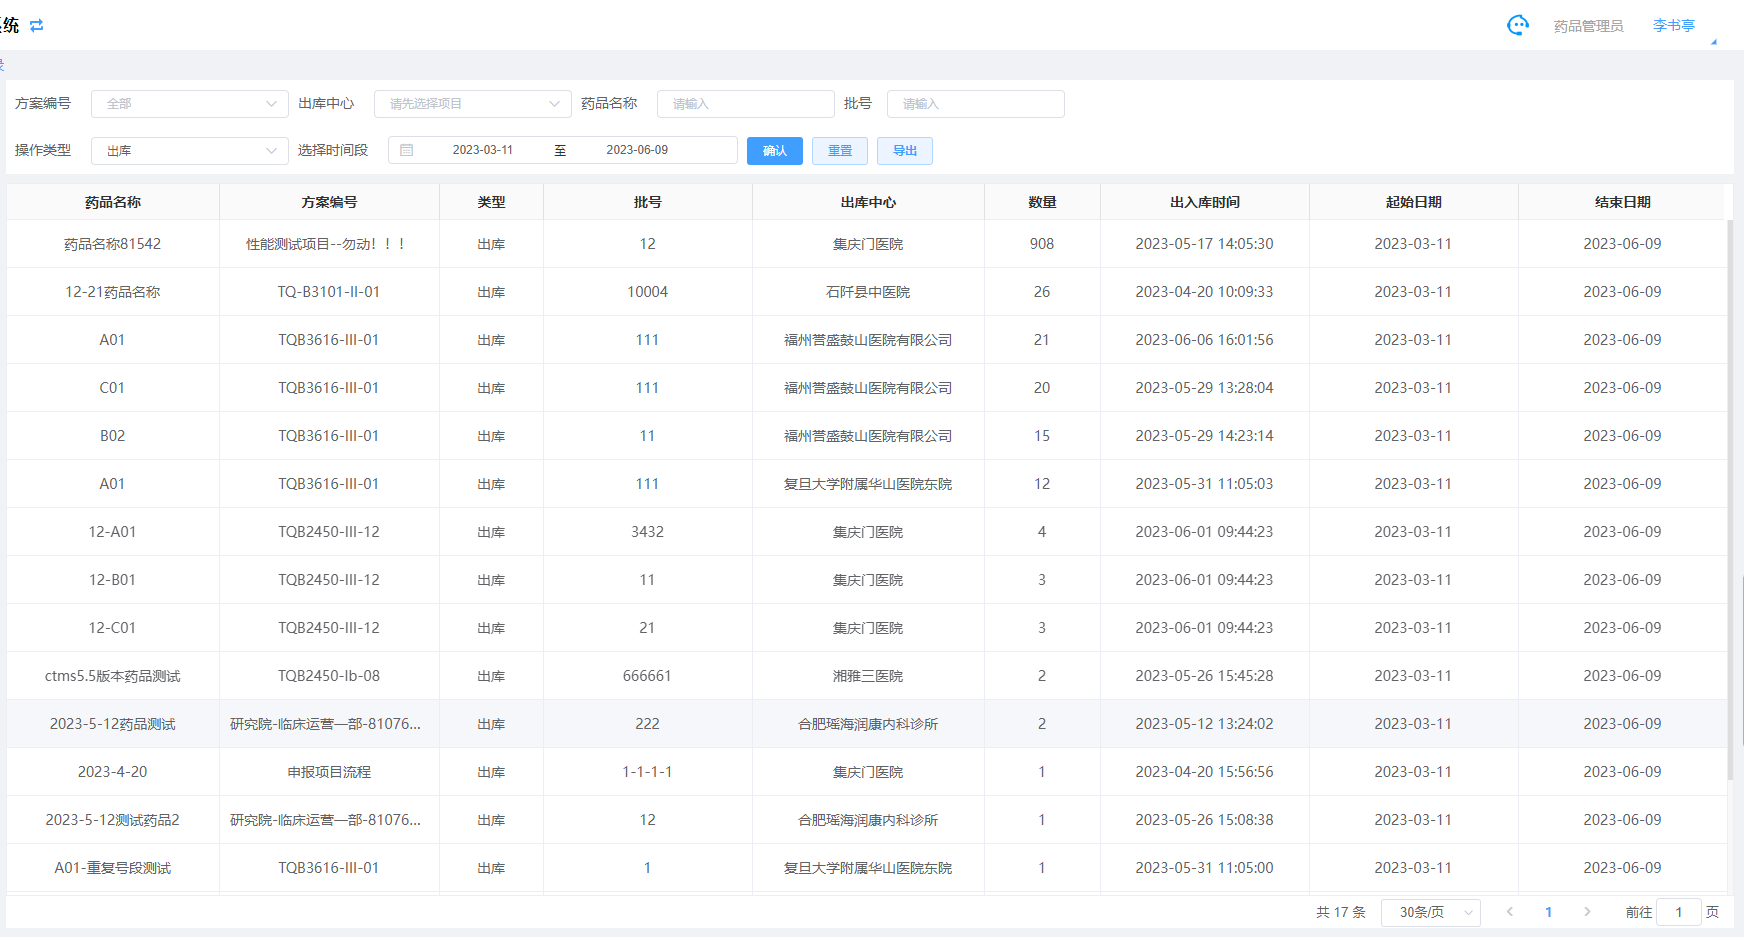Click the 2023-5-12测试药品2 cell
This screenshot has height=937, width=1744.
pos(113,820)
